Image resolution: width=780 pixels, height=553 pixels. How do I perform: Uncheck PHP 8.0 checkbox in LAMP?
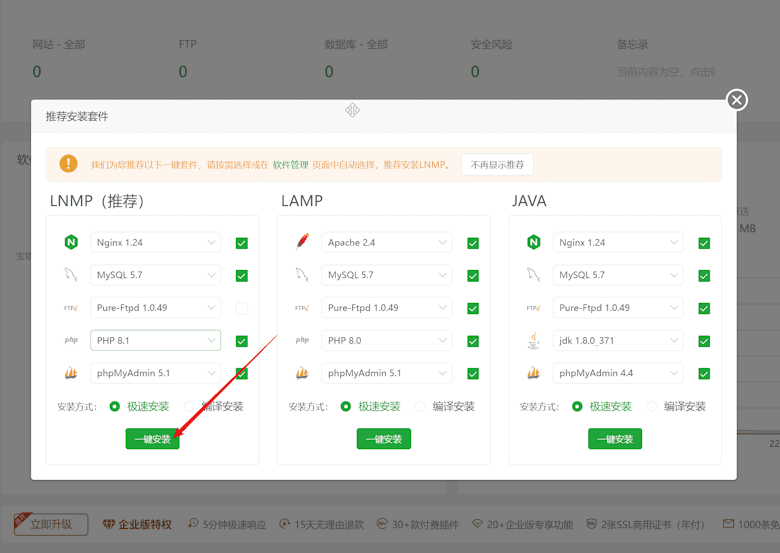click(x=473, y=341)
